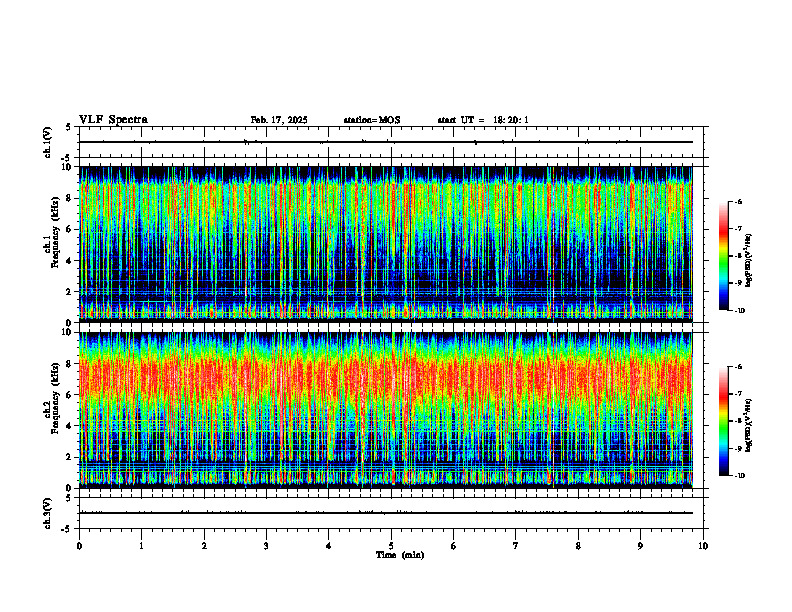
Task: Click the ch.1 spectrogram color scale bar
Action: 723,256
